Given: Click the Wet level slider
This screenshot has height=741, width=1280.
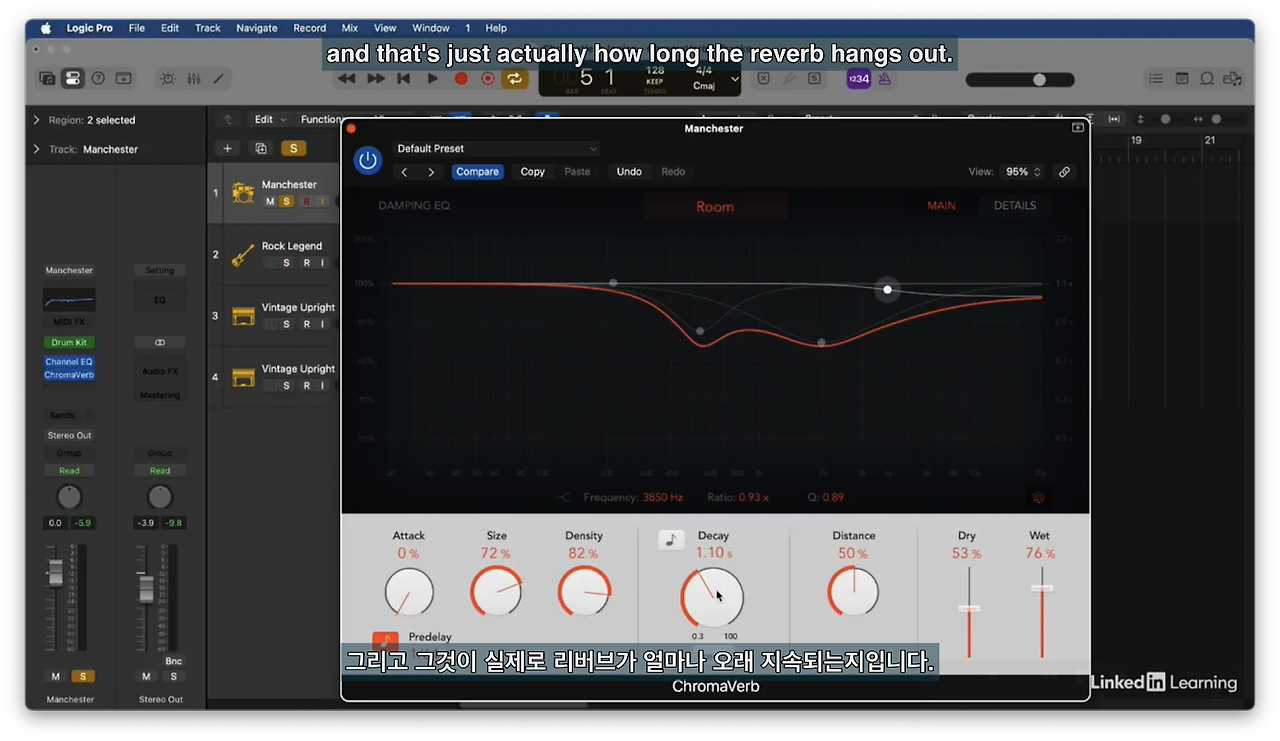Looking at the screenshot, I should coord(1042,588).
